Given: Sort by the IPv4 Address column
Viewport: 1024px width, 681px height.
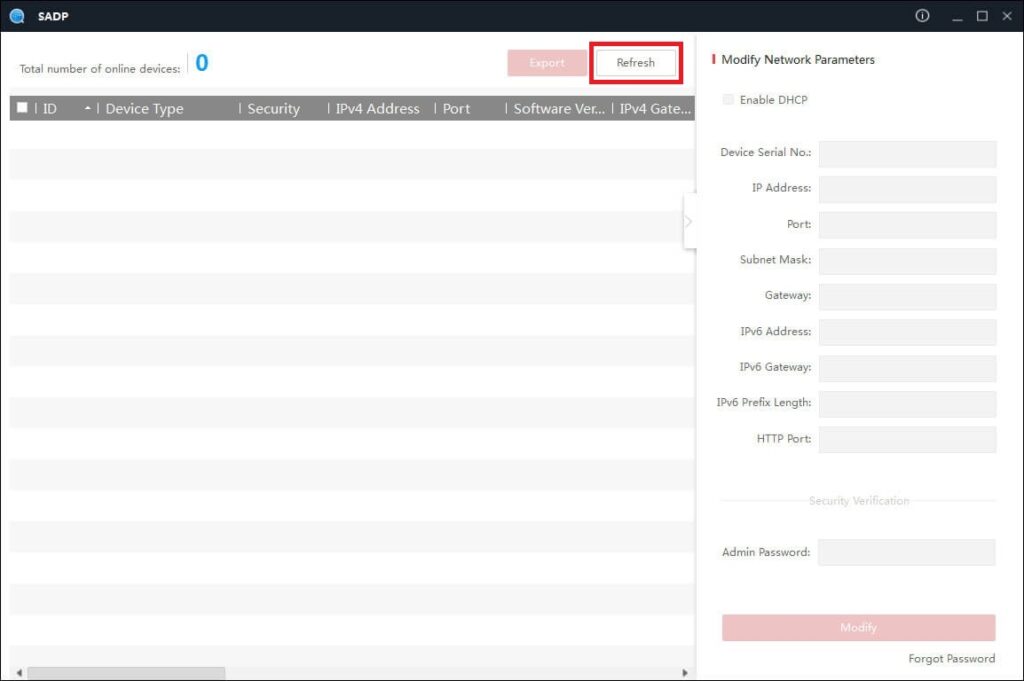Looking at the screenshot, I should (x=377, y=109).
